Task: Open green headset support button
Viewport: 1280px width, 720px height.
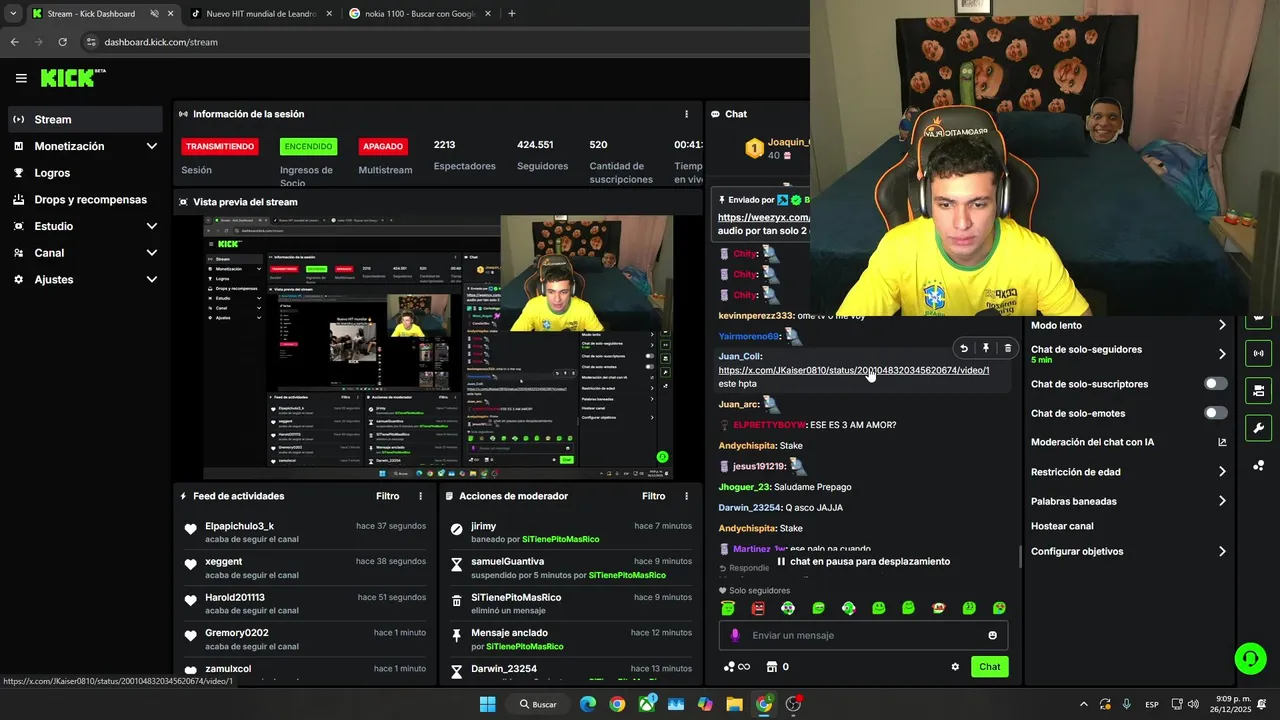Action: click(x=1250, y=657)
